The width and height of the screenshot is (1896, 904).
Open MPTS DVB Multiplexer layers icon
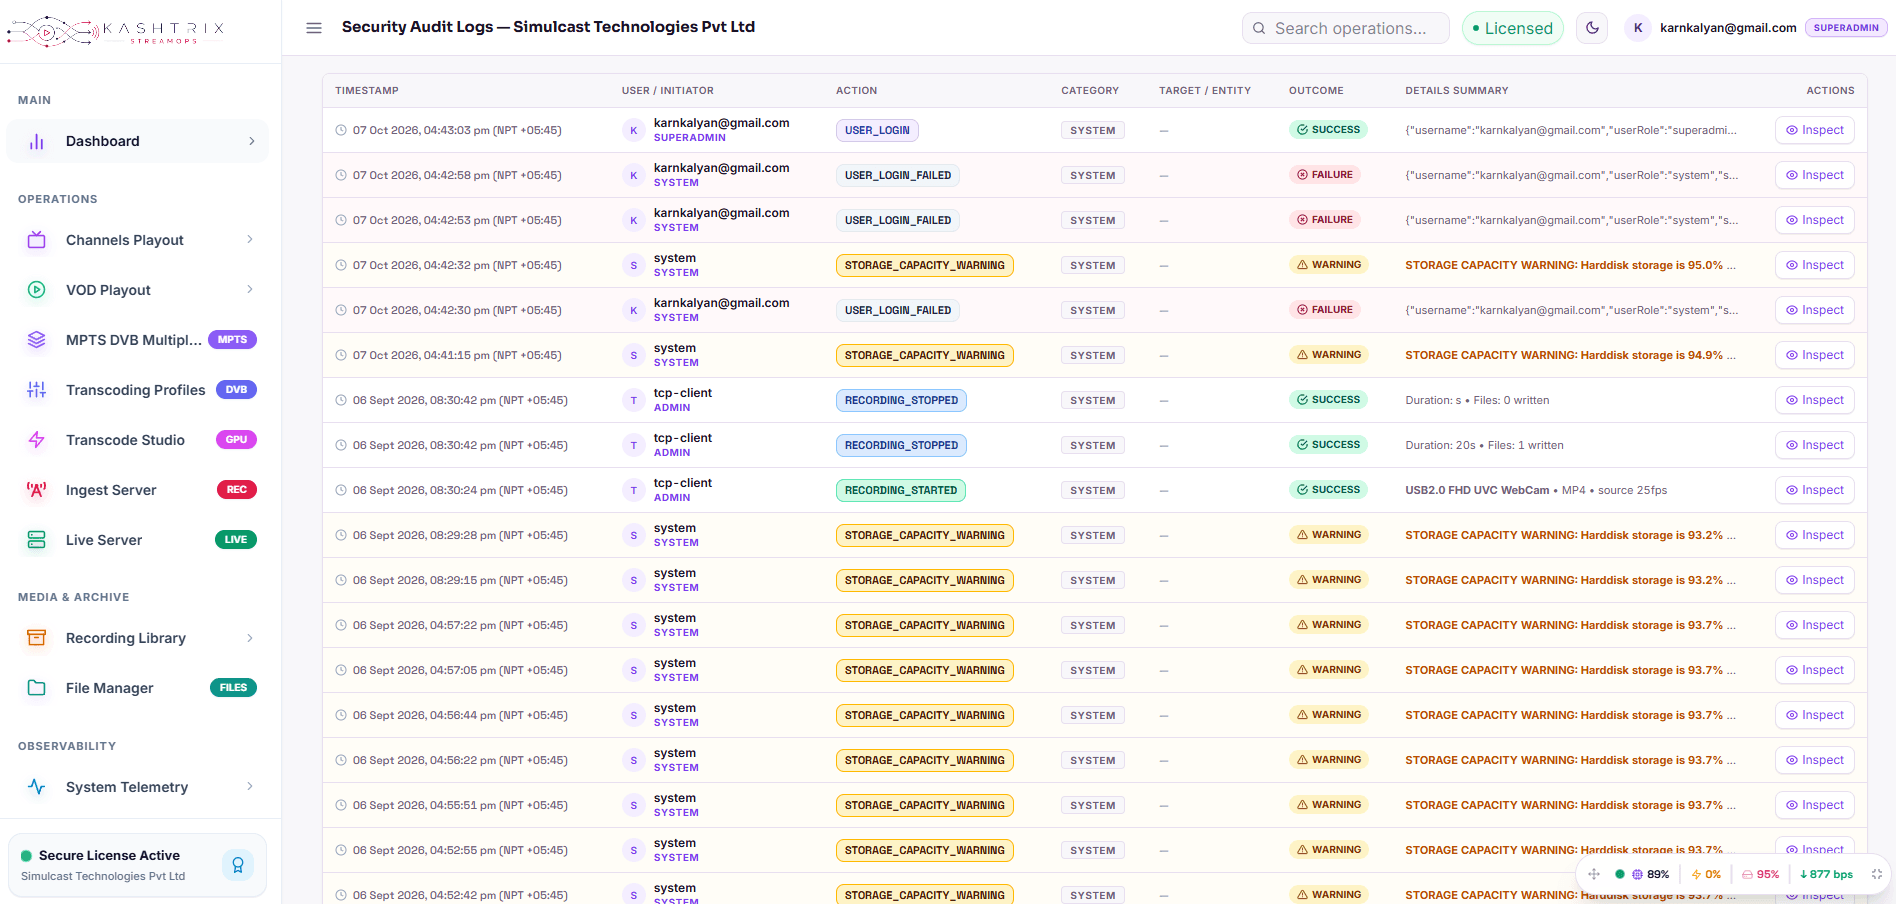coord(37,340)
